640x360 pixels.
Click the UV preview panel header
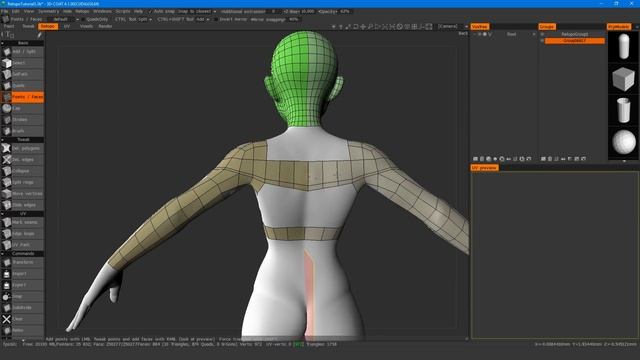click(x=484, y=168)
